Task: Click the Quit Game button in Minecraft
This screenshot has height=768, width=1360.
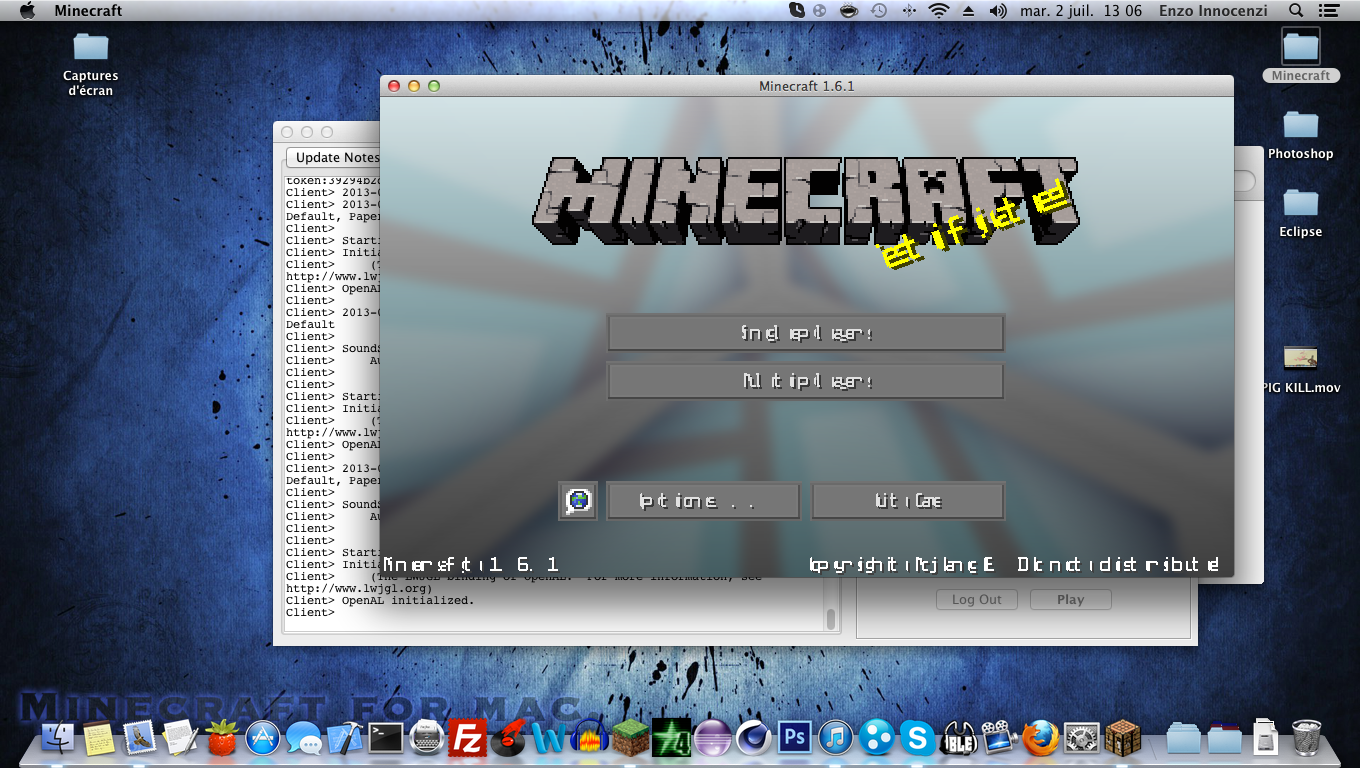Action: click(x=908, y=501)
